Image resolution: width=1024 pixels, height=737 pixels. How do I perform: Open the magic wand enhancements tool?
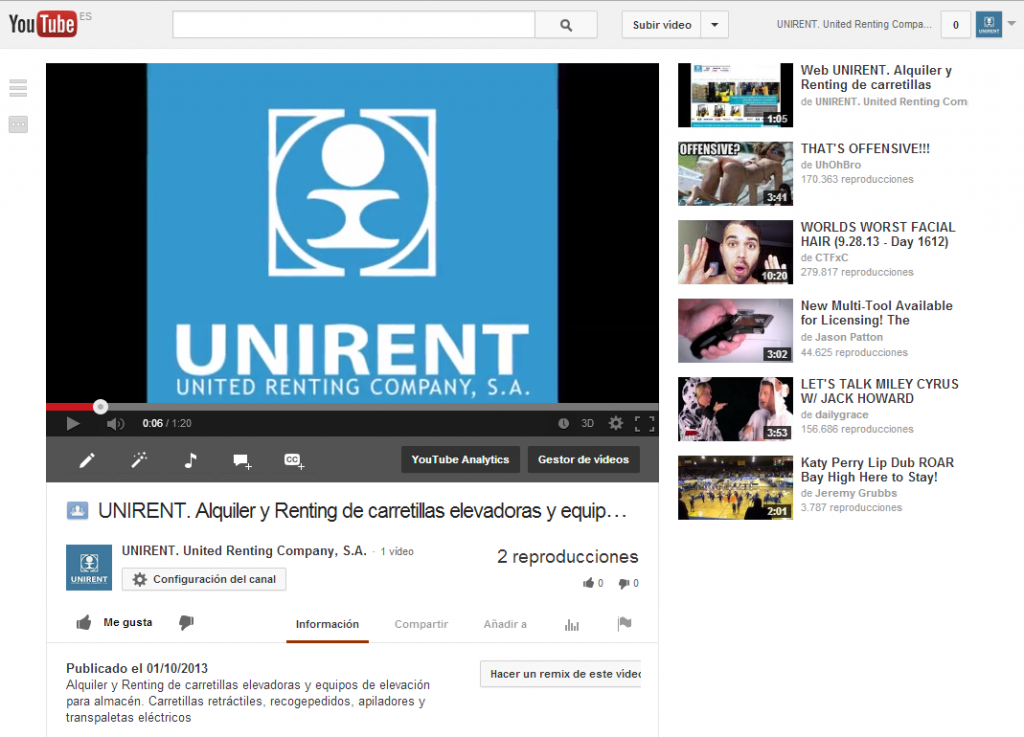coord(138,460)
